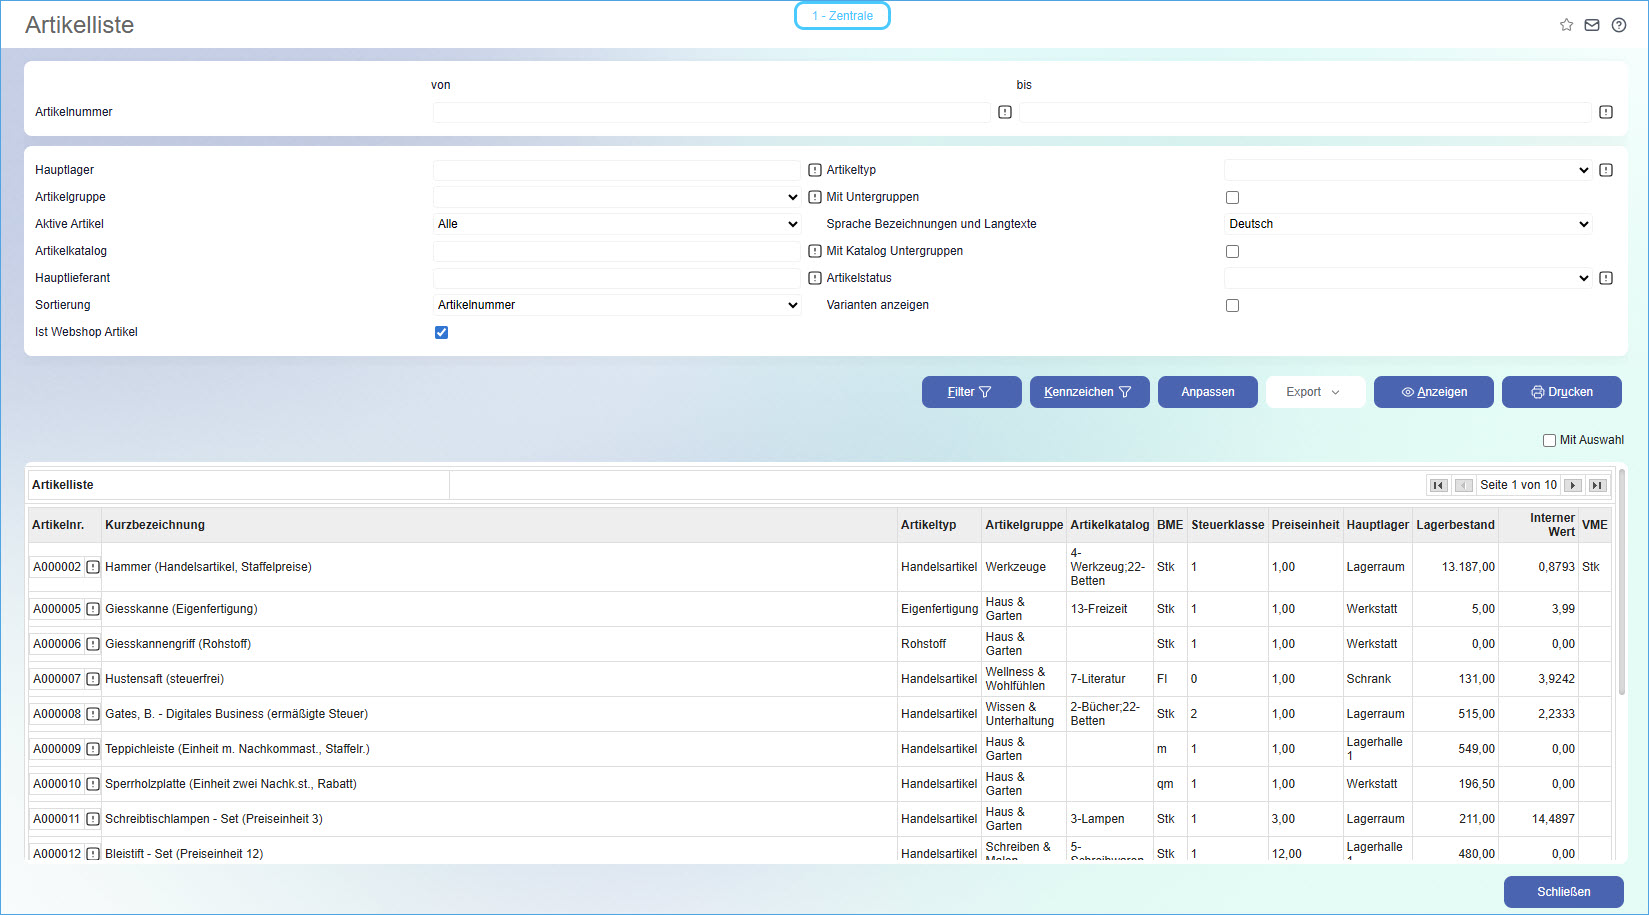
Task: Uncheck the Ist Webshop Artikel checkbox
Action: point(441,332)
